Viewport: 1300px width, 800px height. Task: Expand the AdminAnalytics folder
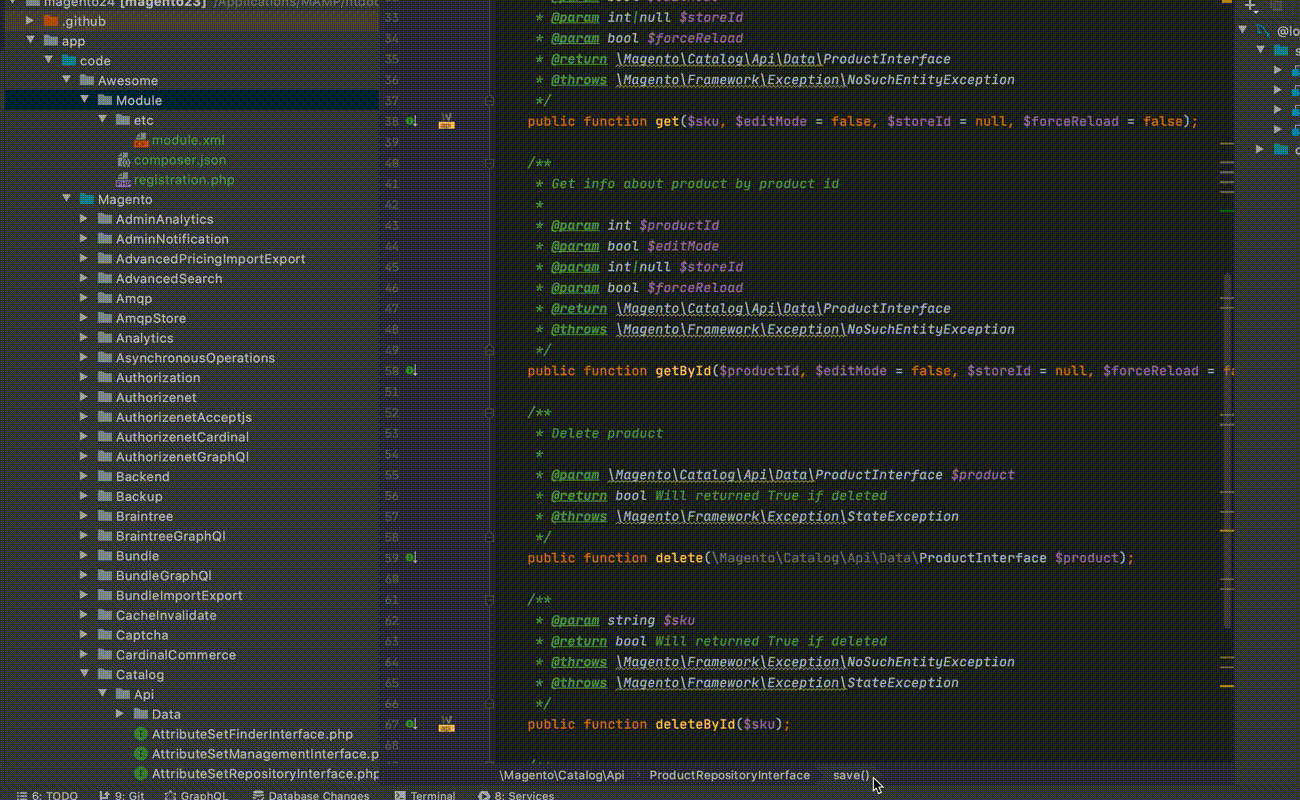point(85,219)
